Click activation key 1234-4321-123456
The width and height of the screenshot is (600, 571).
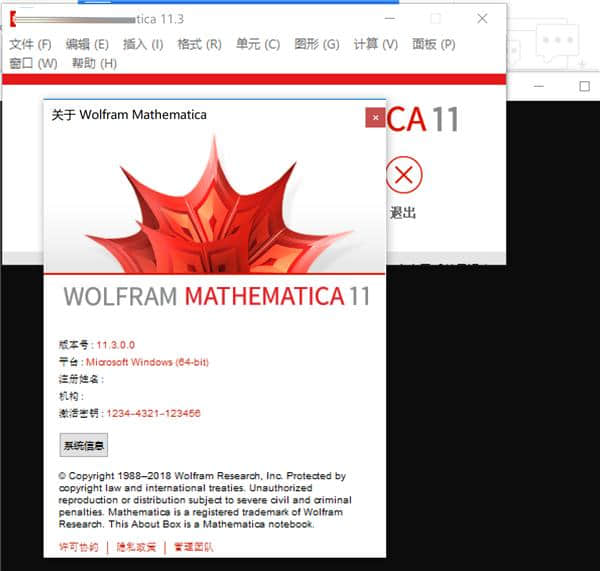(153, 413)
